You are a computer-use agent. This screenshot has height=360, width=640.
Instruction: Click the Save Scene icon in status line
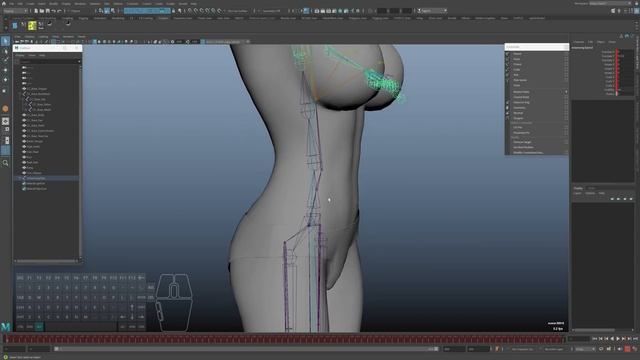pyautogui.click(x=47, y=11)
